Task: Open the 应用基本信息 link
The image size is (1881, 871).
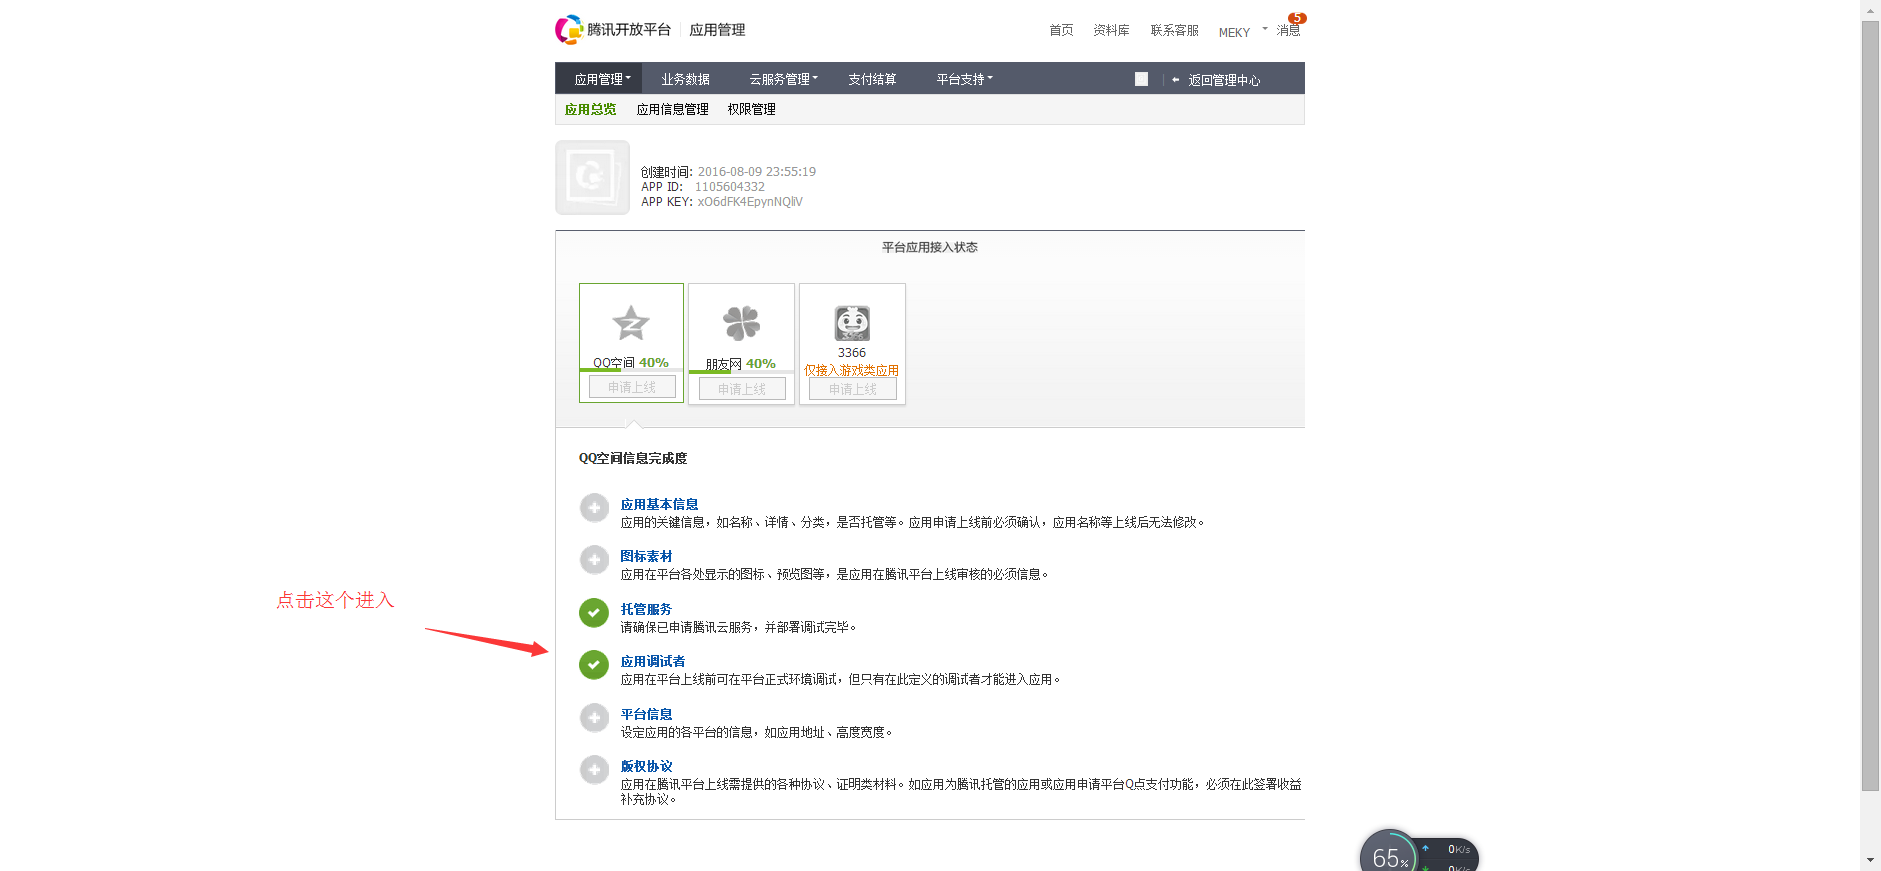Action: (x=659, y=504)
